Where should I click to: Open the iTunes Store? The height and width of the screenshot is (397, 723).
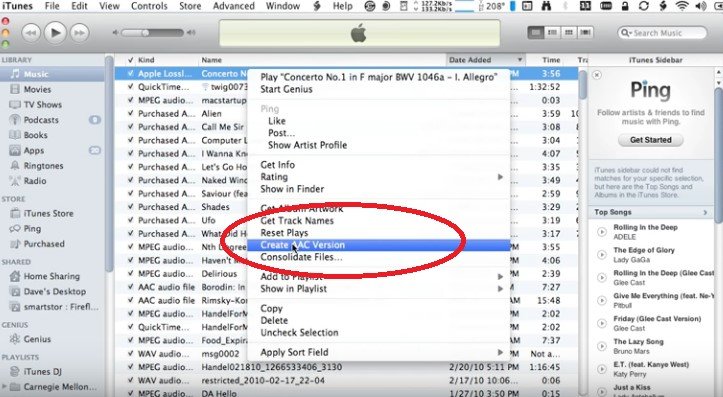[48, 213]
